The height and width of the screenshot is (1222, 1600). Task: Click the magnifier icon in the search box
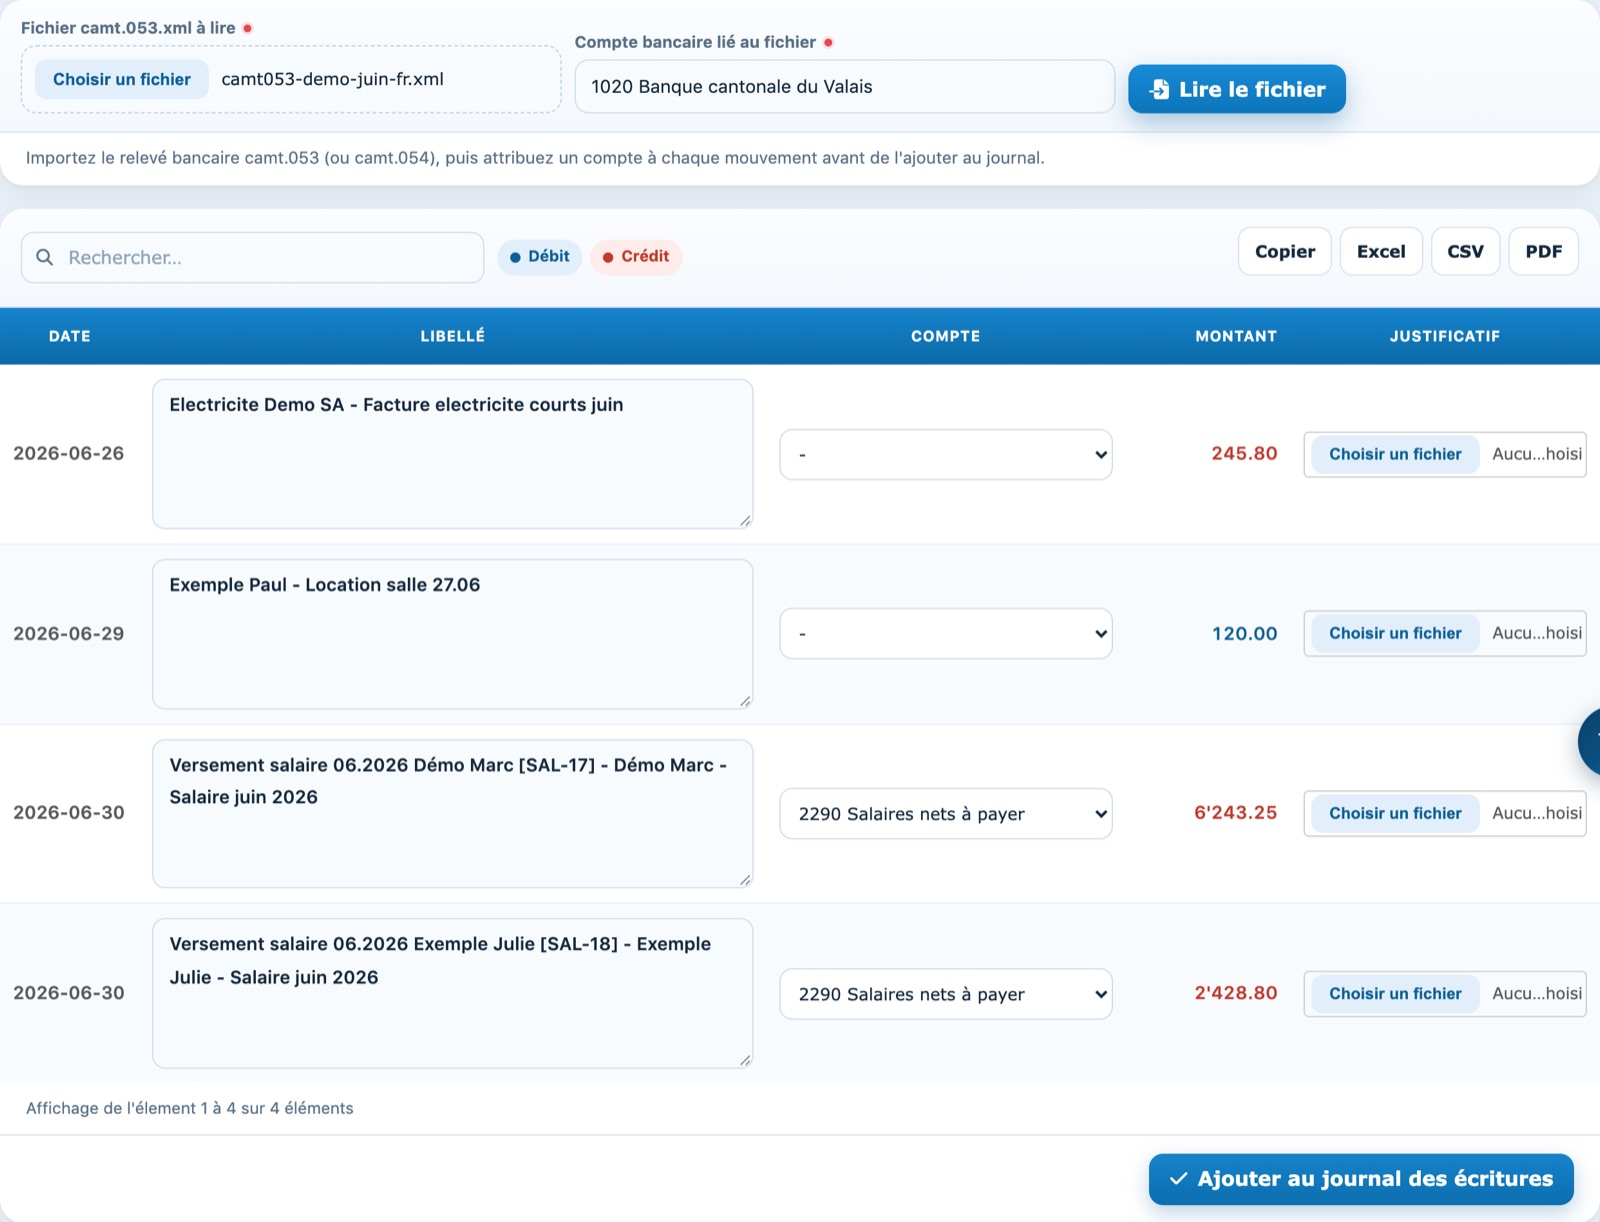coord(45,257)
